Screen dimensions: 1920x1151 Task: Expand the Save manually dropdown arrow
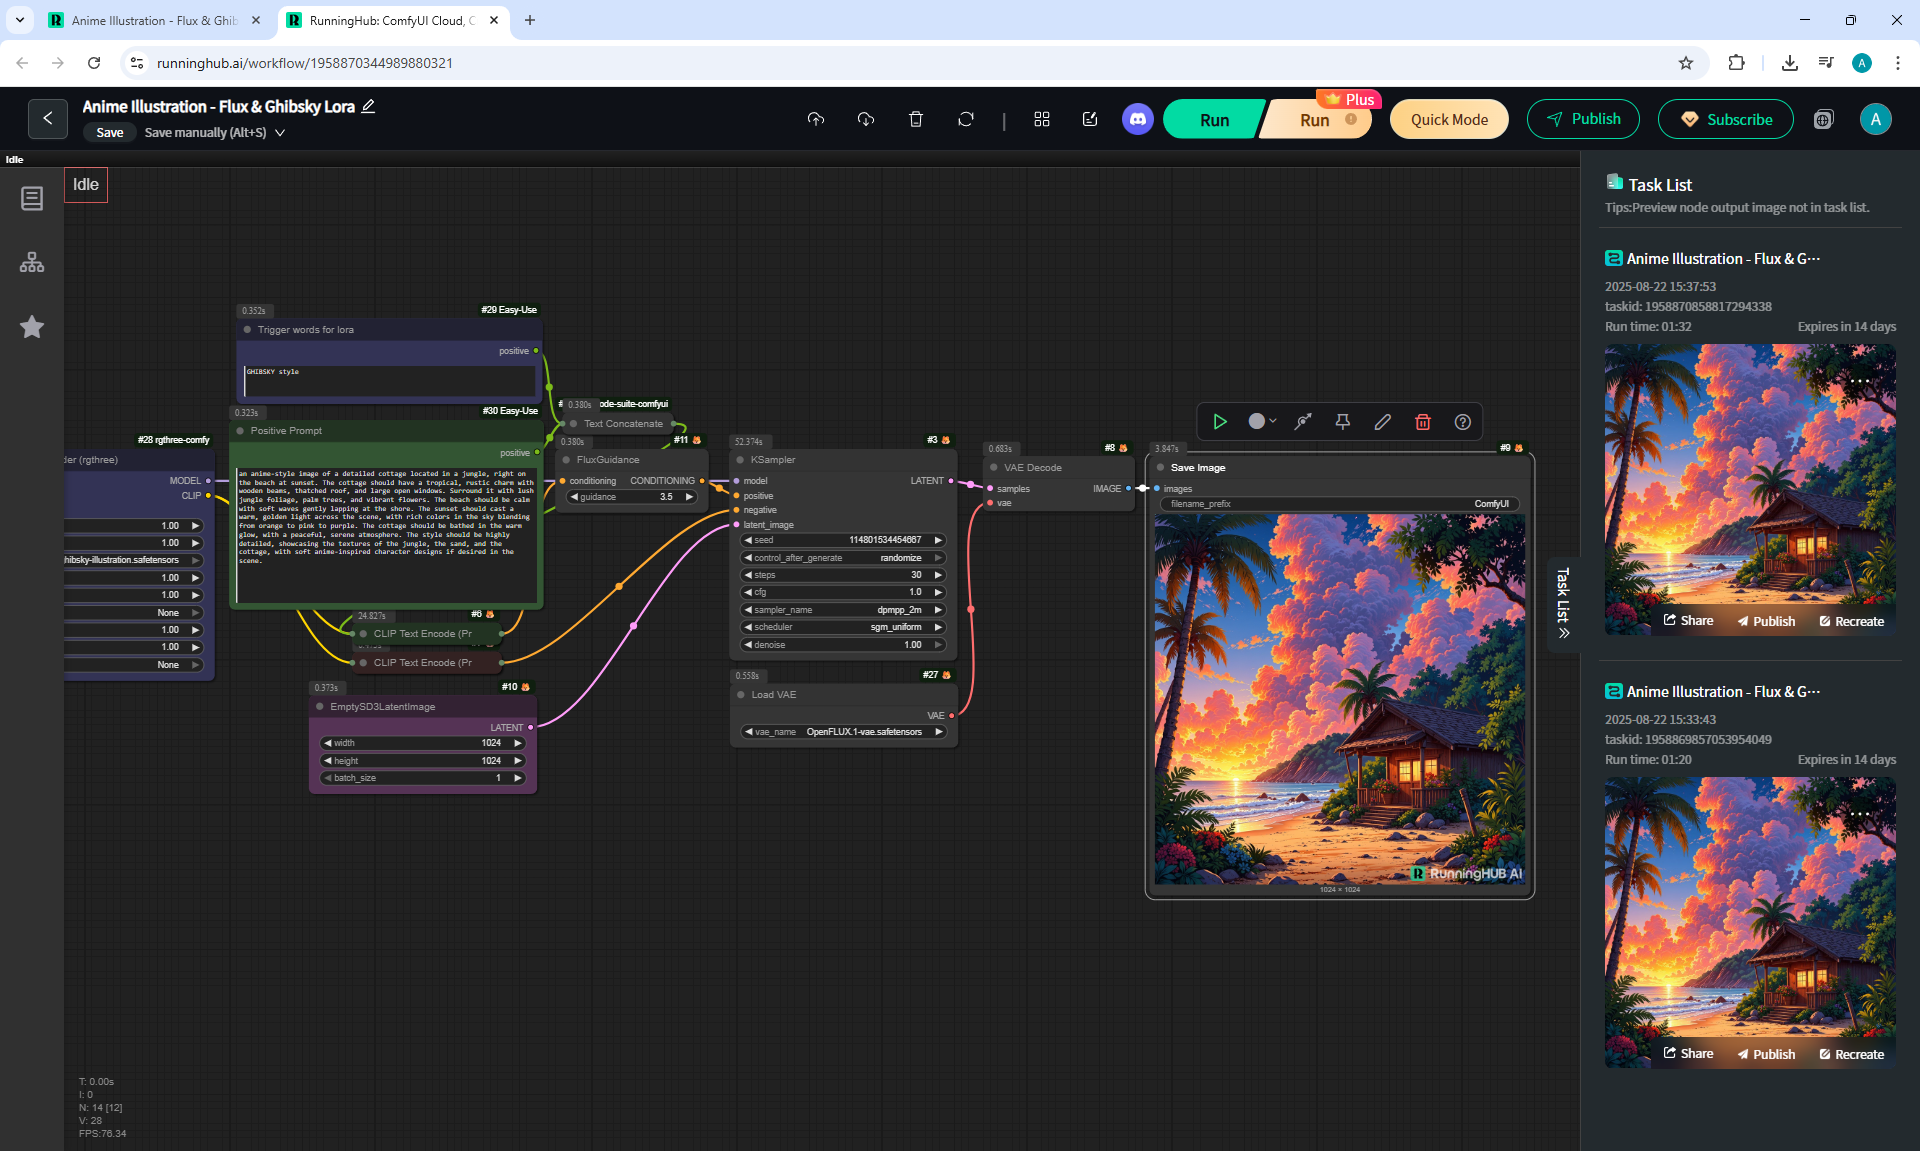coord(280,133)
